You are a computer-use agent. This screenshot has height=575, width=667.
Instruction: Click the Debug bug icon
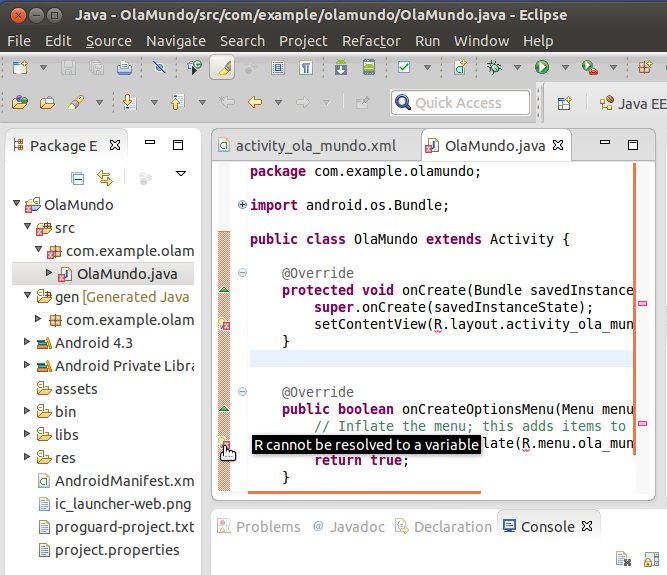[494, 67]
